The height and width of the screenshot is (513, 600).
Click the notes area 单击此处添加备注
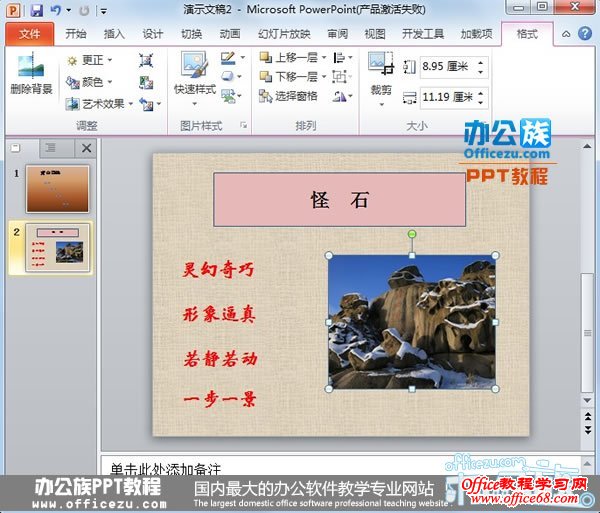300,469
